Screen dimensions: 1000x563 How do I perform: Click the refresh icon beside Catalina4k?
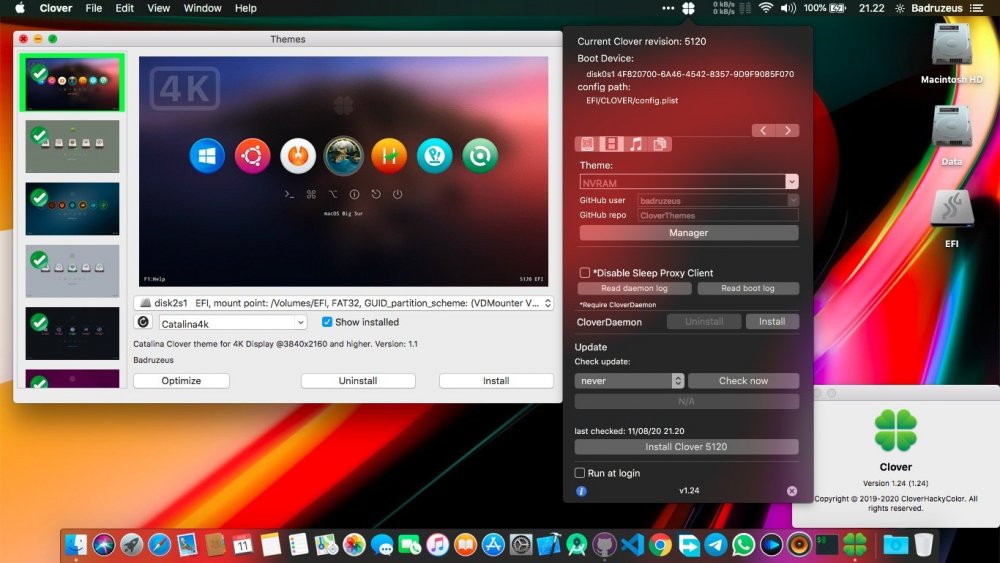click(143, 322)
